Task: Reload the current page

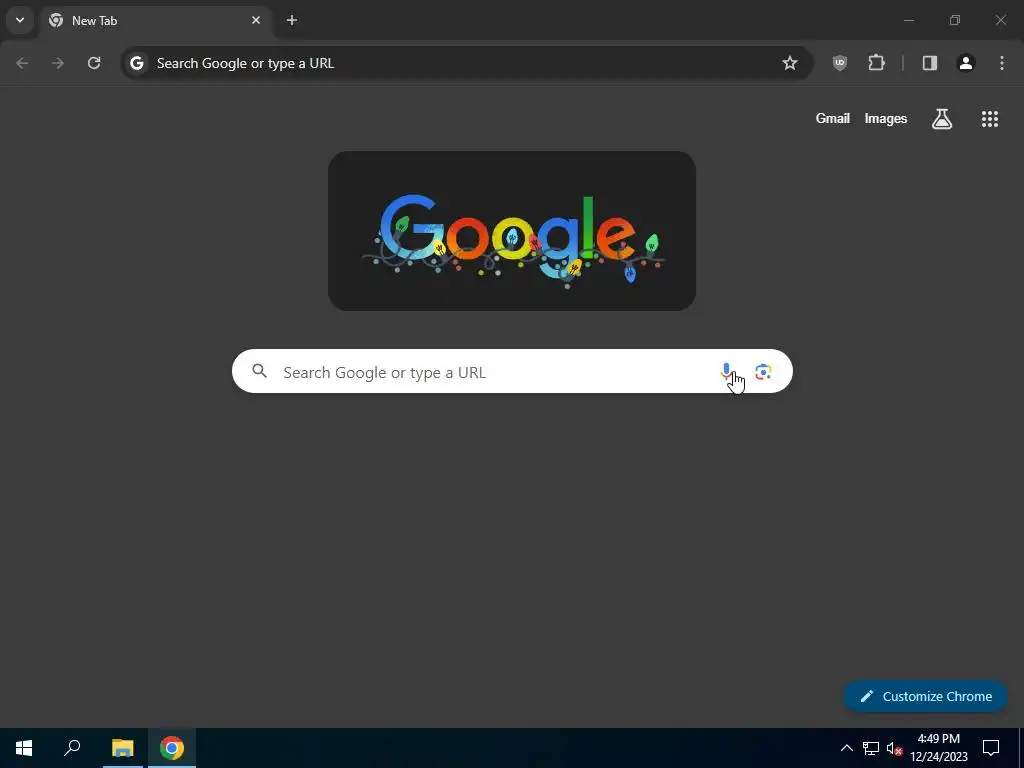Action: click(94, 63)
